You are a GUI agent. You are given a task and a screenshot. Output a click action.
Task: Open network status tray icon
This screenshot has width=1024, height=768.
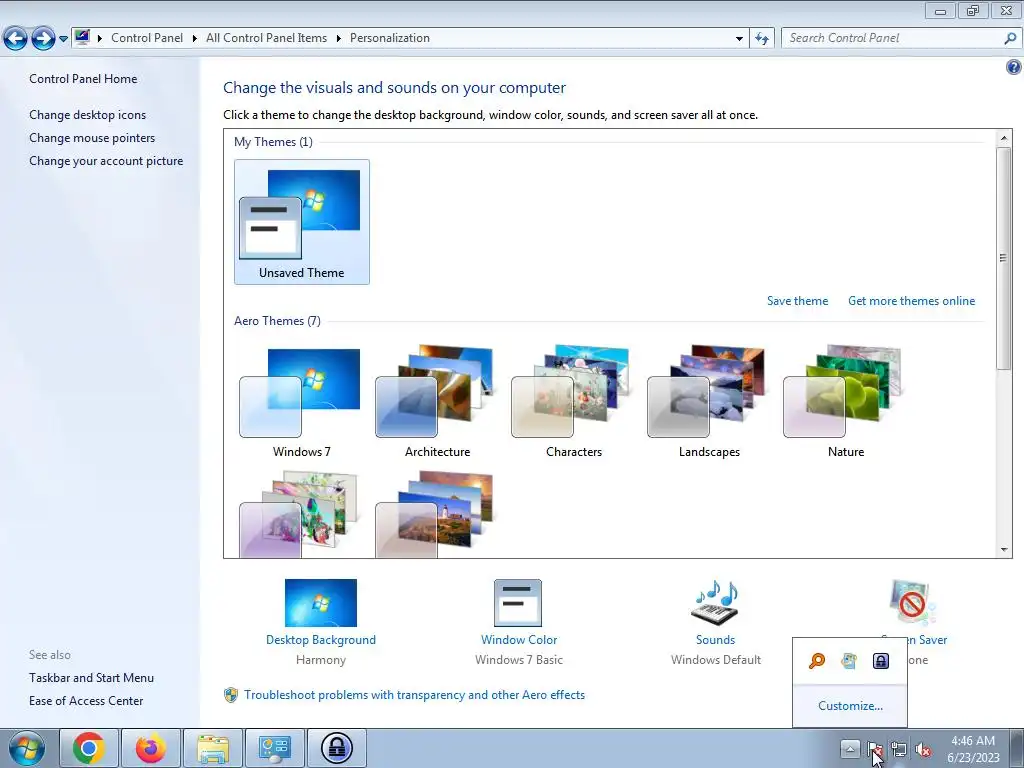pyautogui.click(x=899, y=749)
